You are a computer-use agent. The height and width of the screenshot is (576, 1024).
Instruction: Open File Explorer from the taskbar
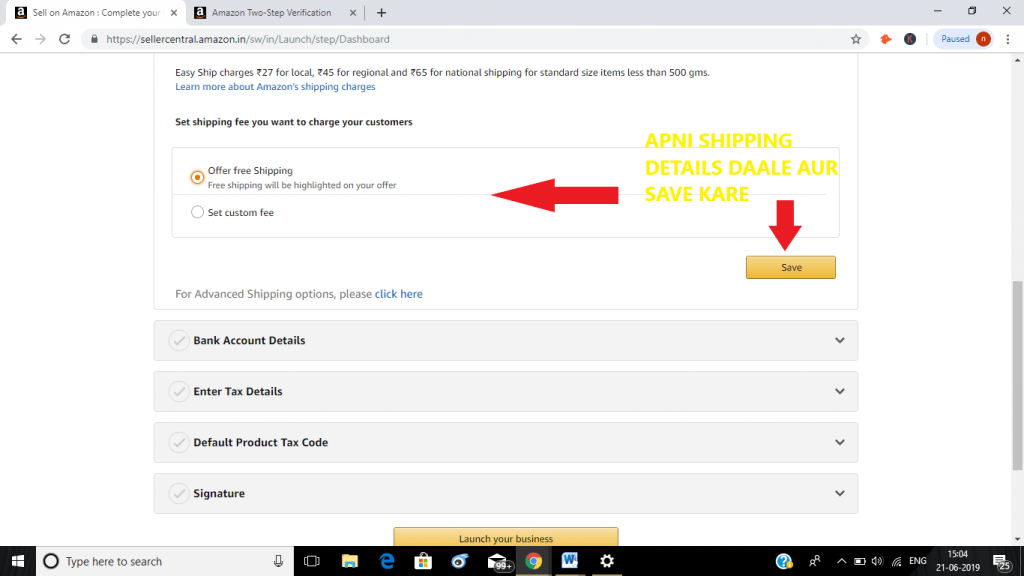pos(349,561)
